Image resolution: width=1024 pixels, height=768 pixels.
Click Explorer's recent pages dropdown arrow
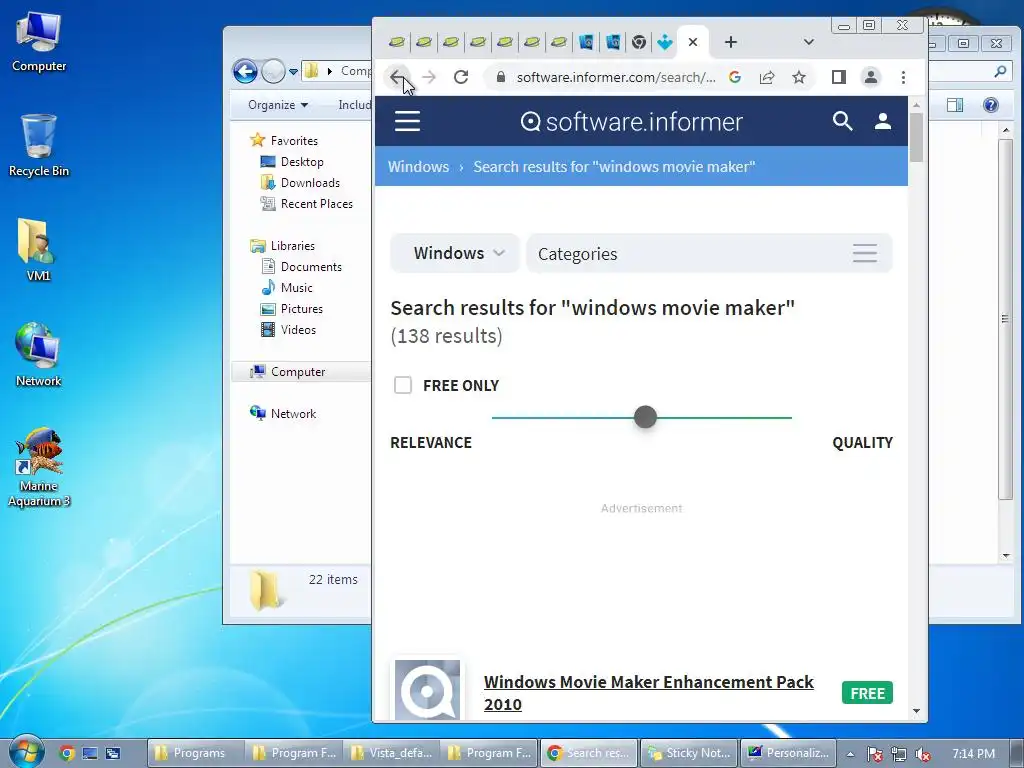coord(293,72)
